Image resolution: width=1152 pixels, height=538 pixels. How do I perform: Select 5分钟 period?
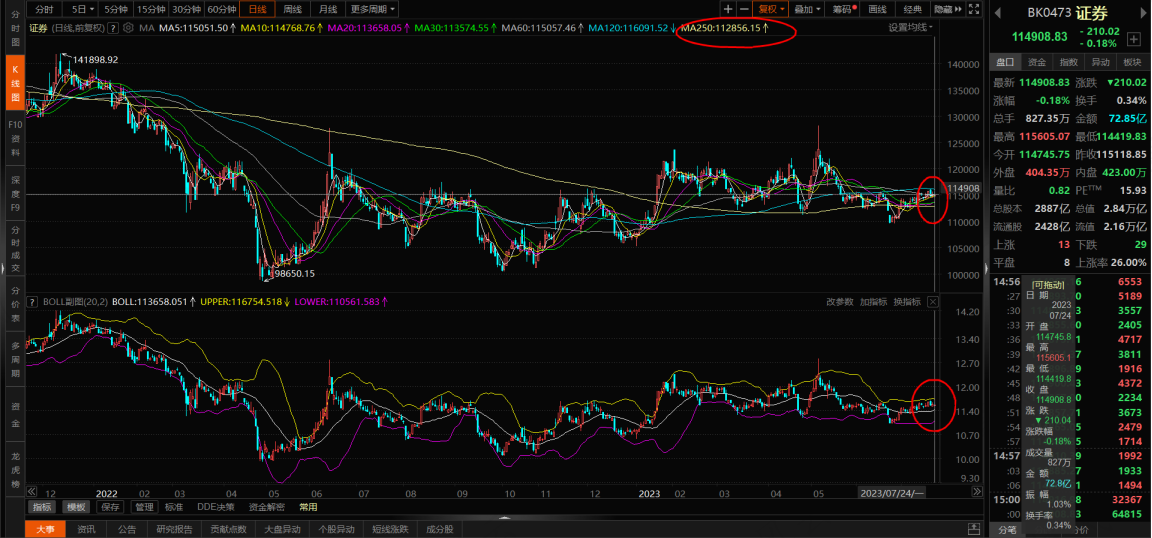tap(115, 10)
